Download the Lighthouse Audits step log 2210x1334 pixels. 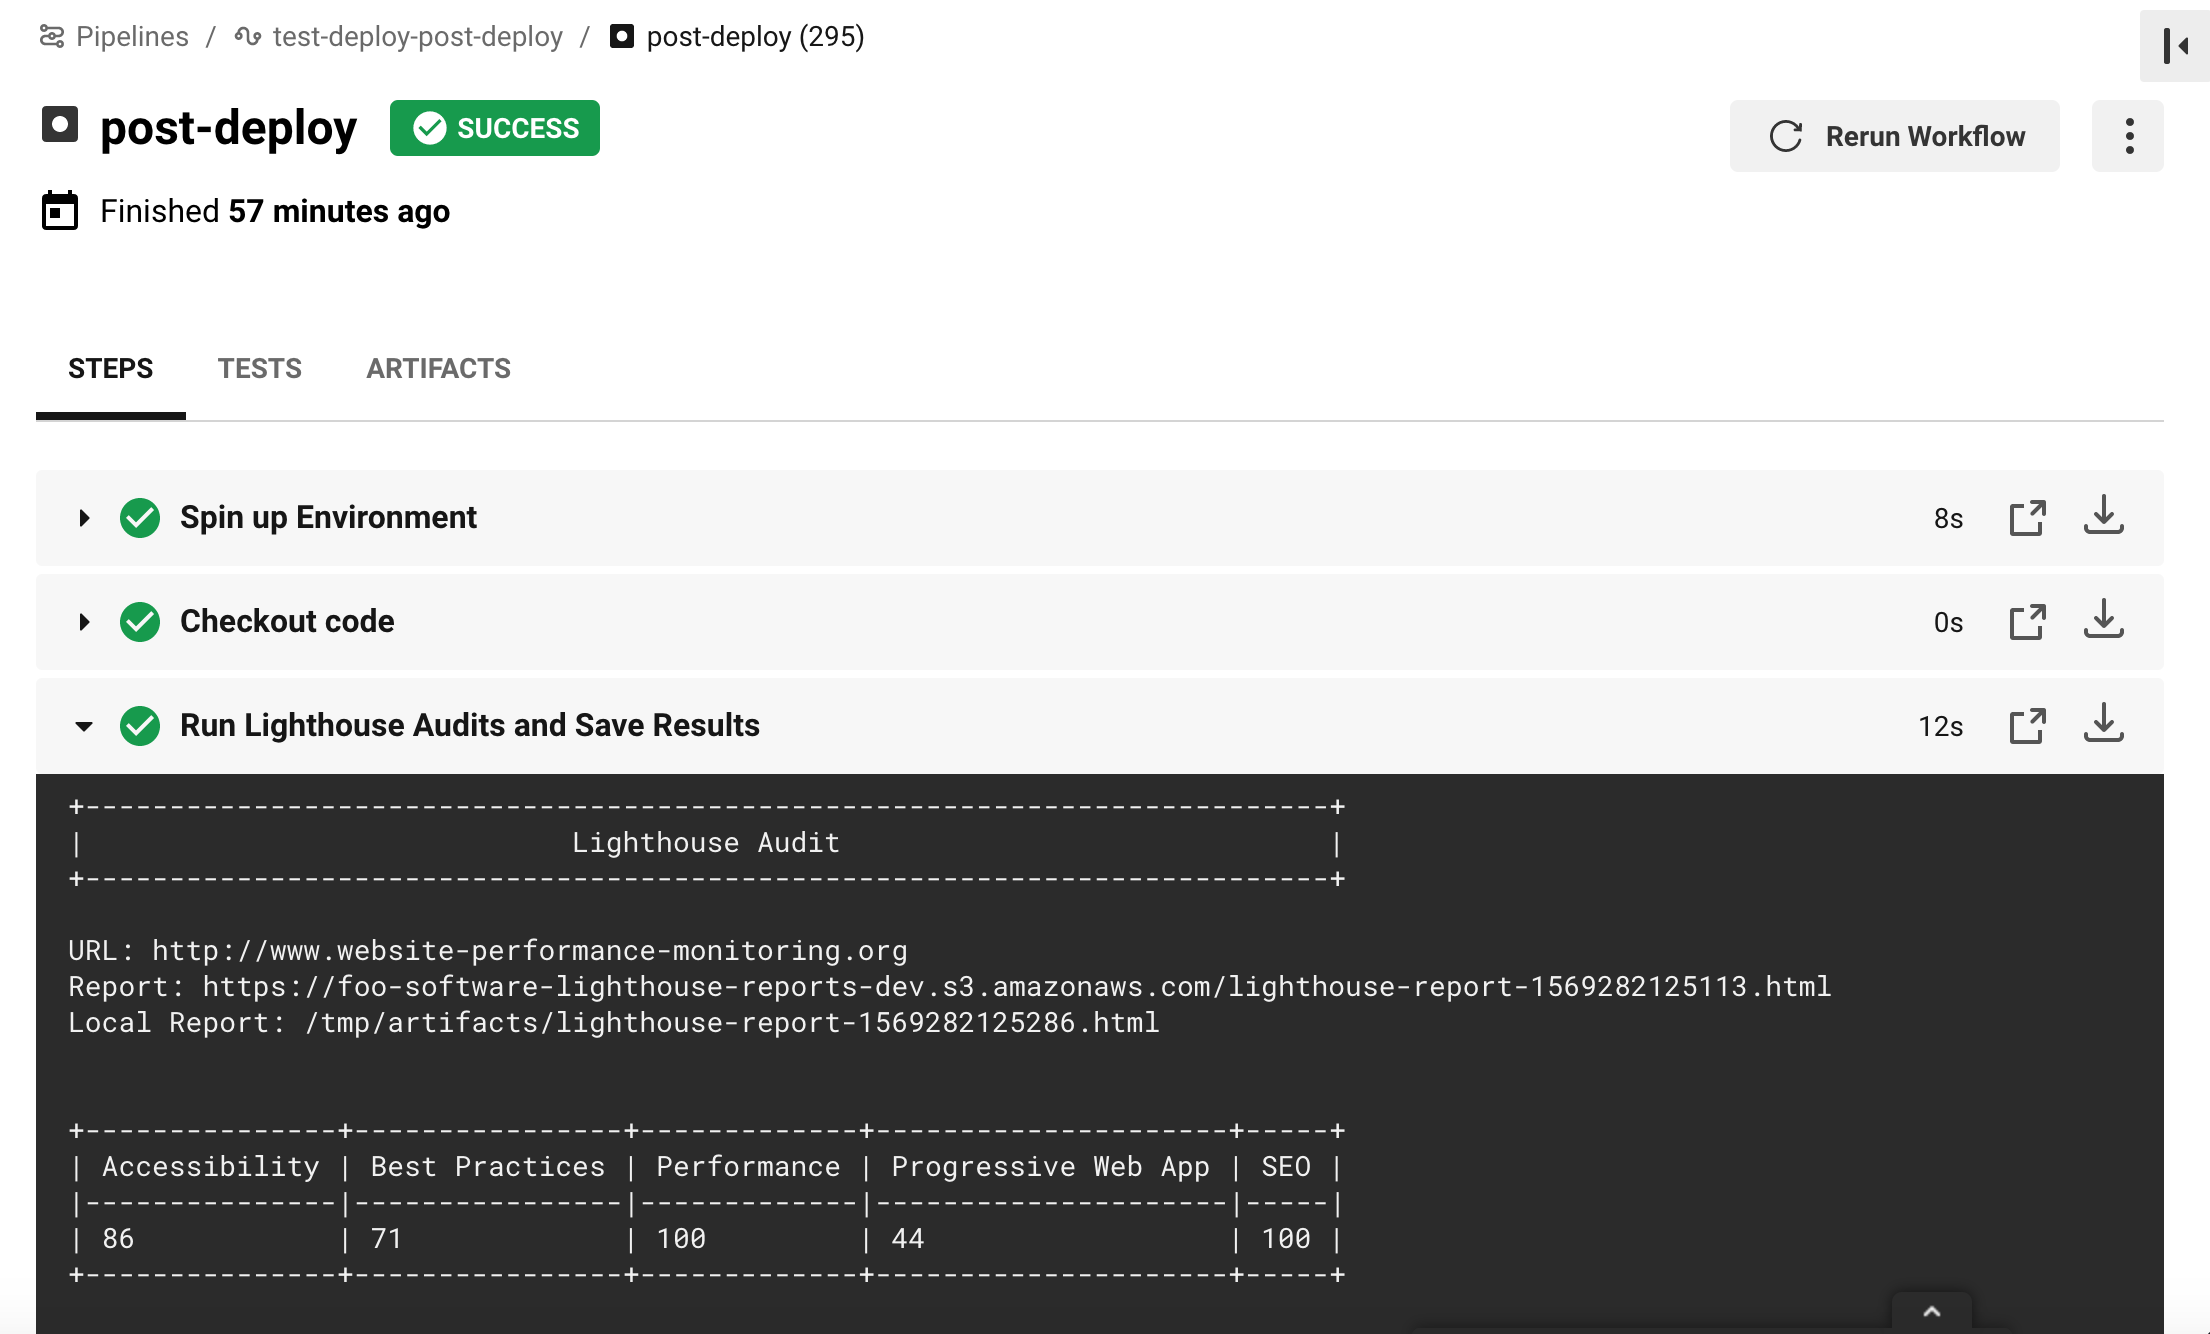click(x=2103, y=724)
